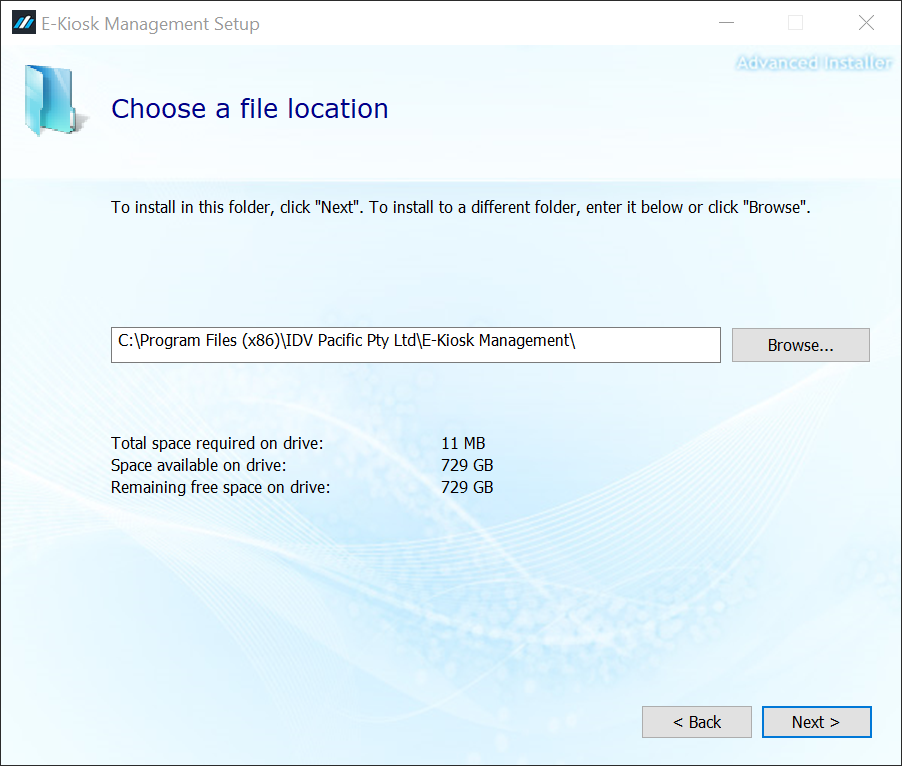The height and width of the screenshot is (766, 902).
Task: Click the "E-Kiosk Management Setup" window title
Action: 150,24
